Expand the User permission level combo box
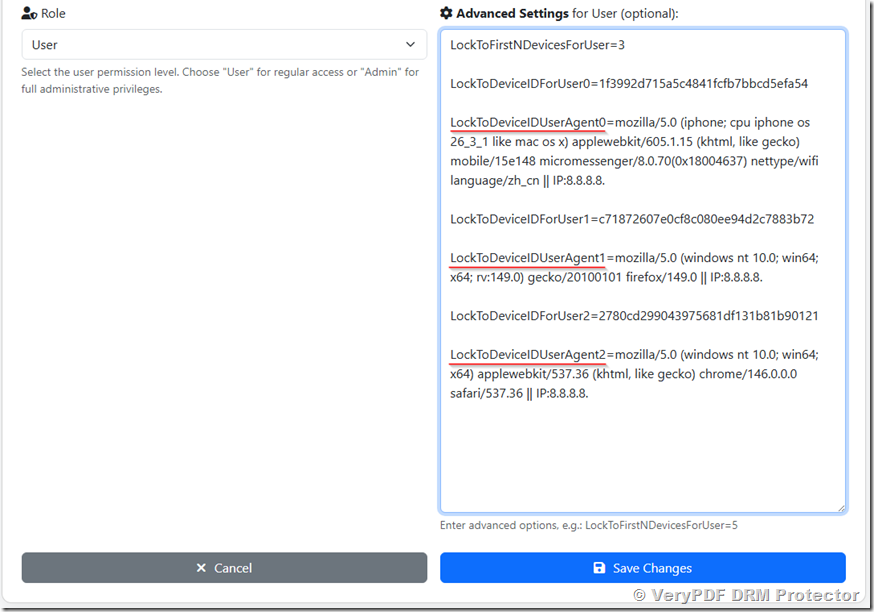The width and height of the screenshot is (874, 612). (224, 45)
